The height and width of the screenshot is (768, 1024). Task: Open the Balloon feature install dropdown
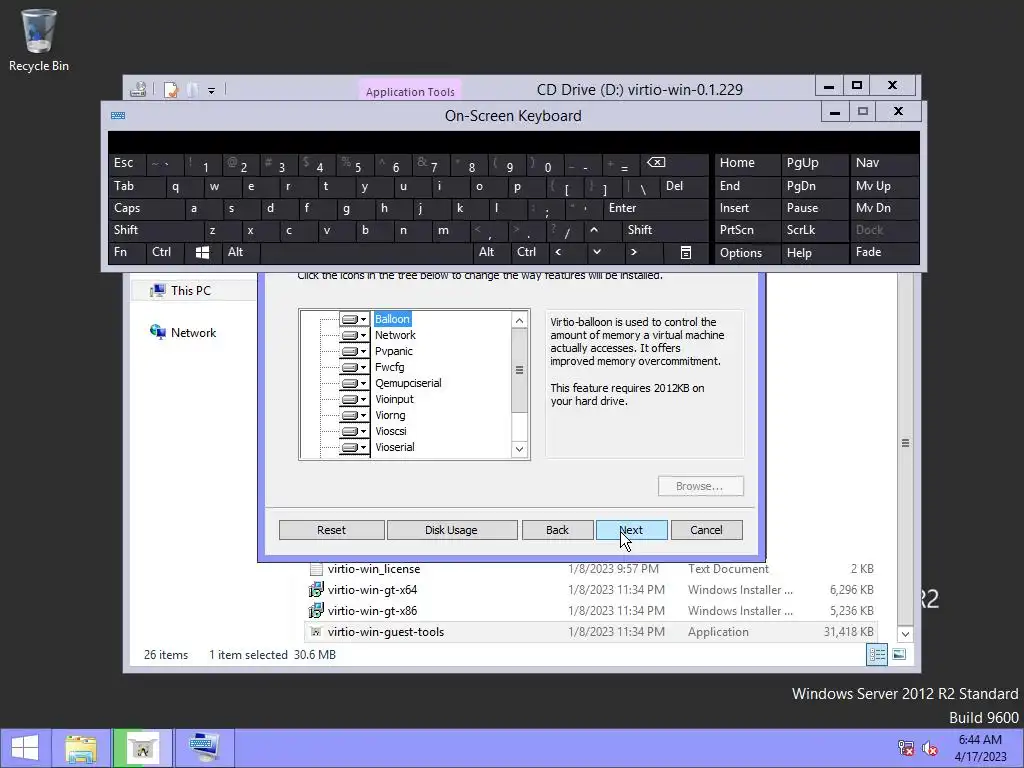point(354,319)
